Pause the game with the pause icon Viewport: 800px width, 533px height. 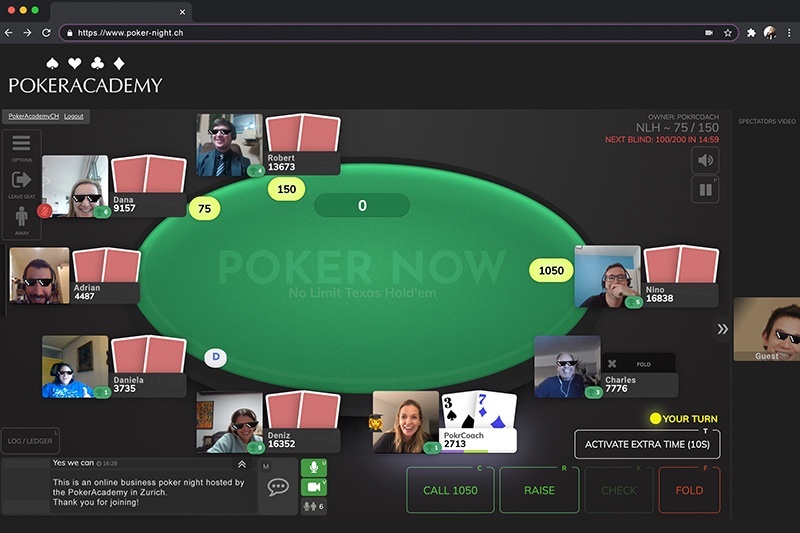point(705,190)
